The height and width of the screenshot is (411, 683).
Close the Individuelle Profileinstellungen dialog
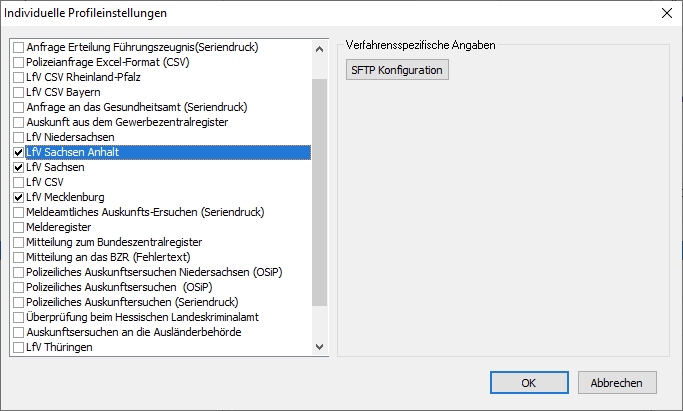[667, 13]
